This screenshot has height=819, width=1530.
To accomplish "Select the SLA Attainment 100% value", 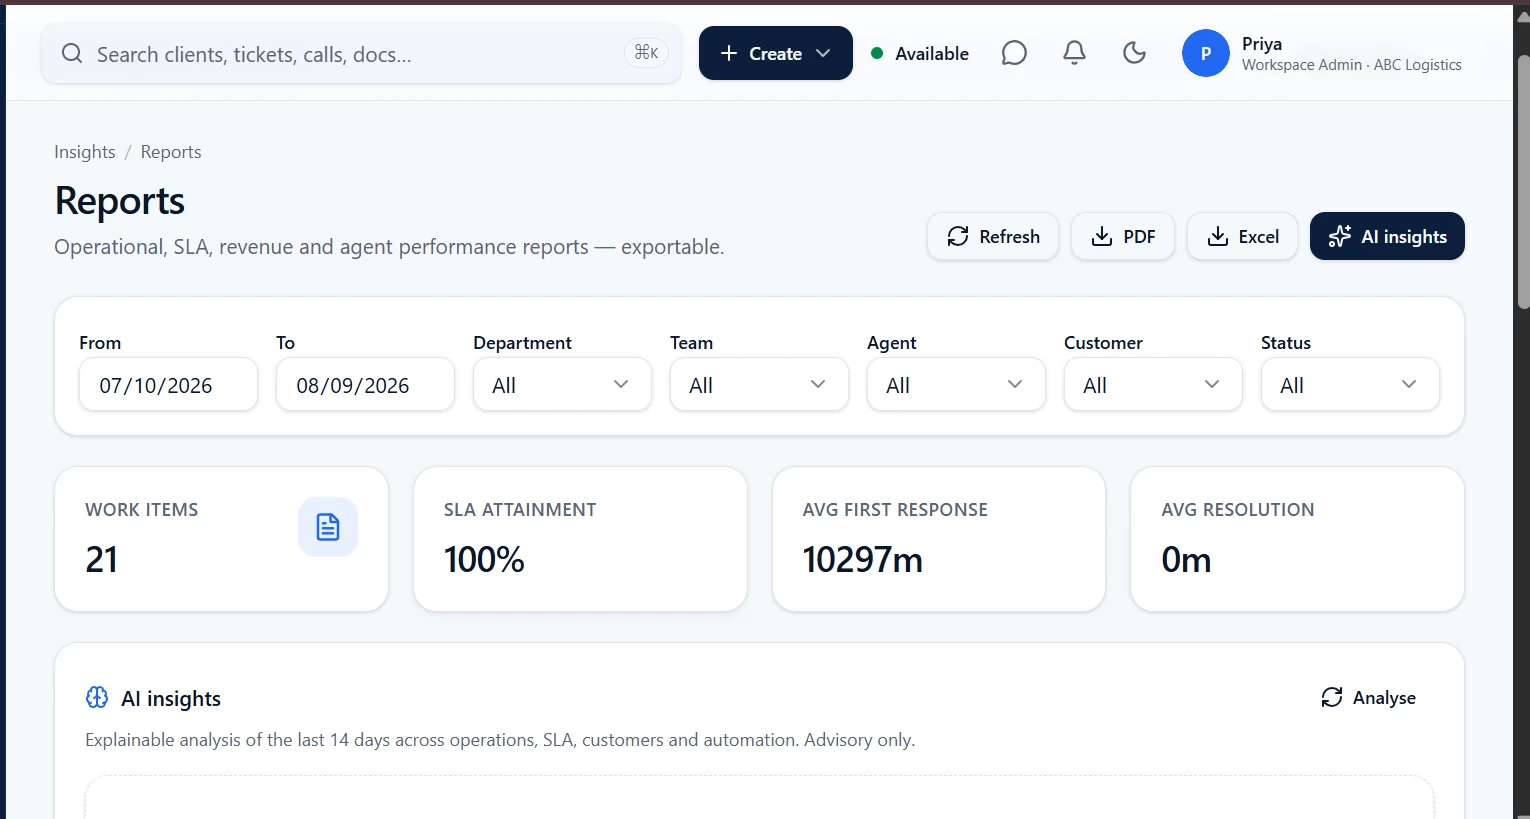I will tap(484, 560).
